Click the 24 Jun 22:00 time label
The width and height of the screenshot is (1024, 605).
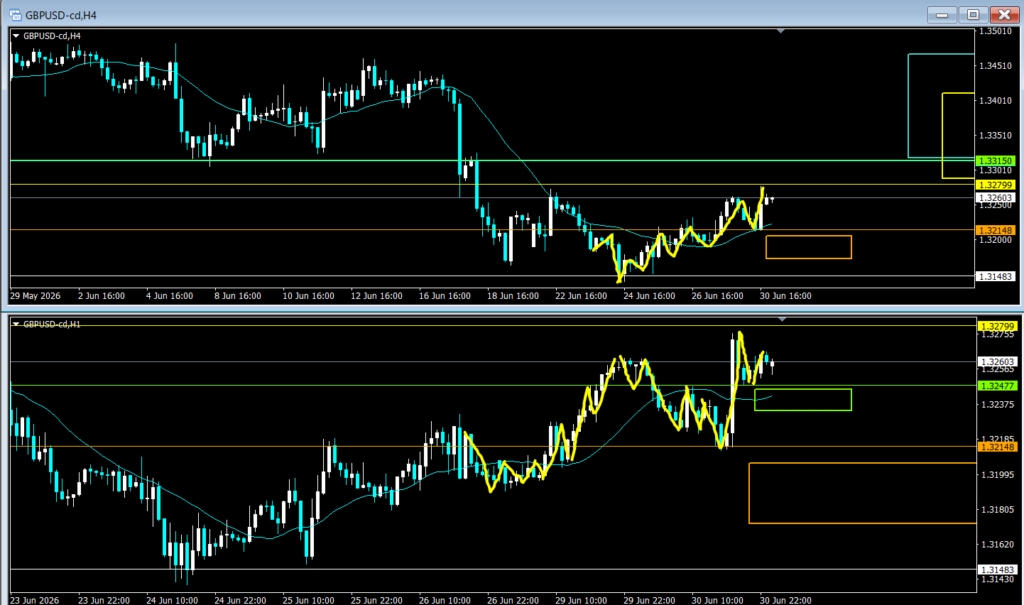[240, 600]
